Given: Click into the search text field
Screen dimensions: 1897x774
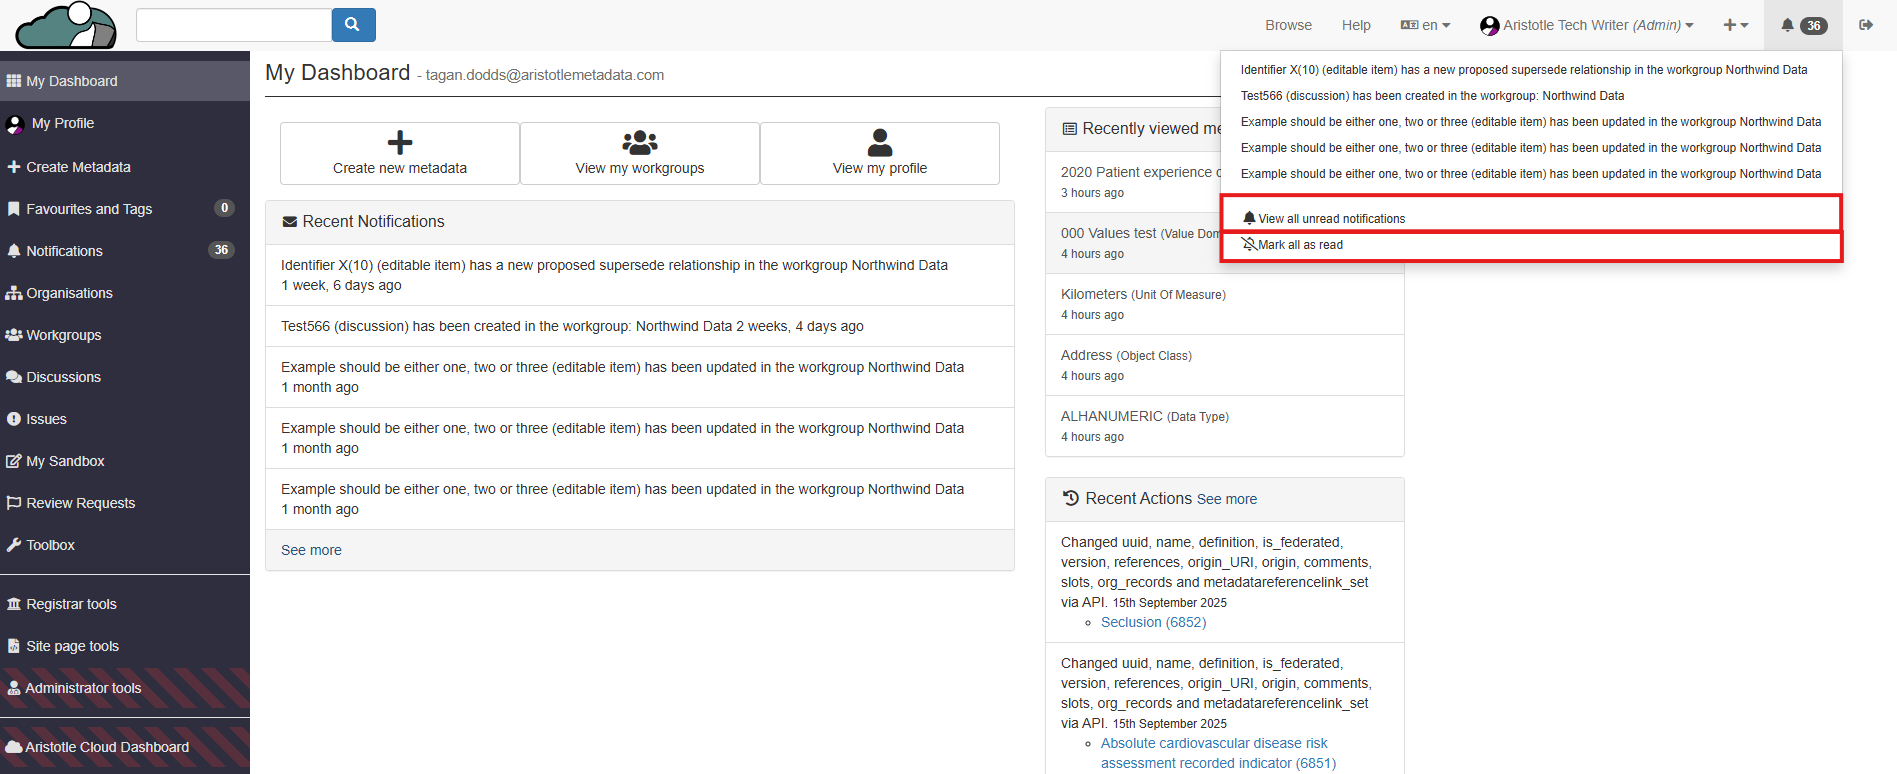Looking at the screenshot, I should (x=233, y=25).
